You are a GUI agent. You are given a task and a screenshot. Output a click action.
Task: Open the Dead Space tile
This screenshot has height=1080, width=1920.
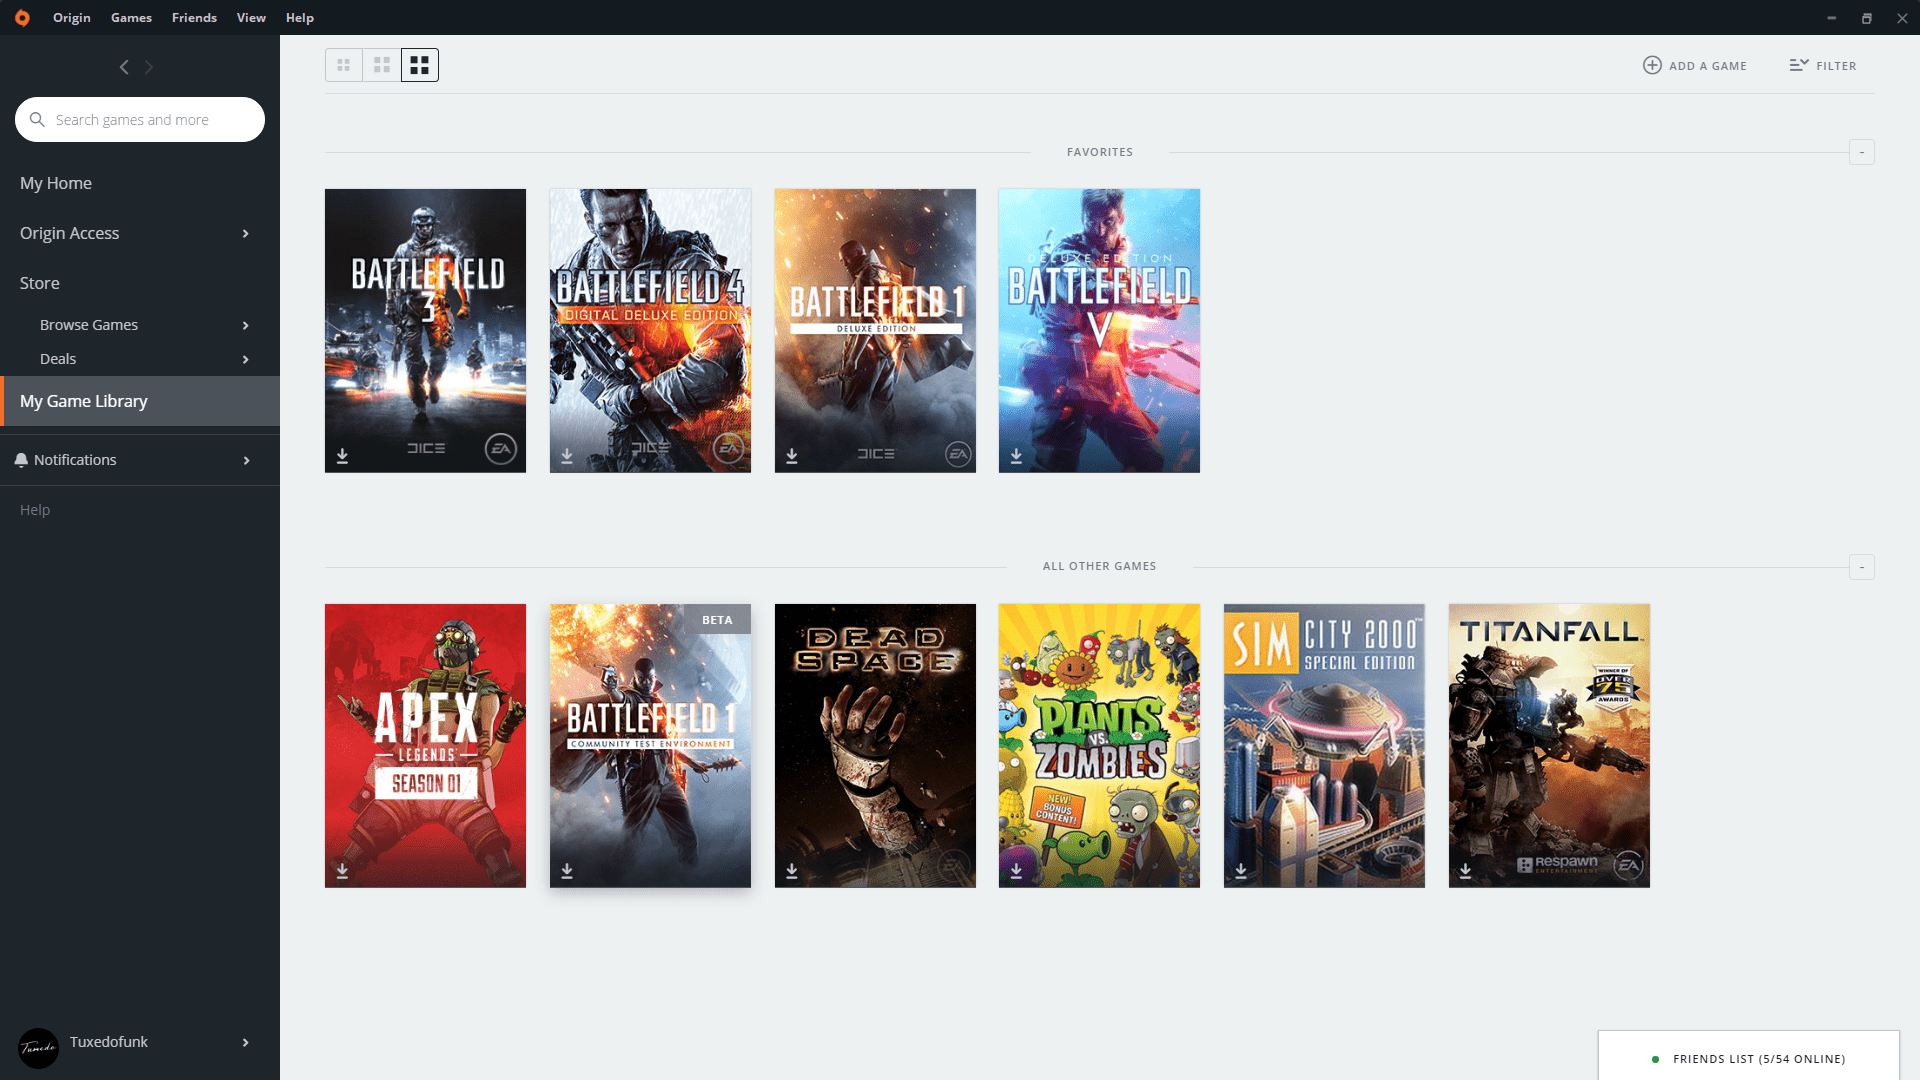pyautogui.click(x=875, y=746)
